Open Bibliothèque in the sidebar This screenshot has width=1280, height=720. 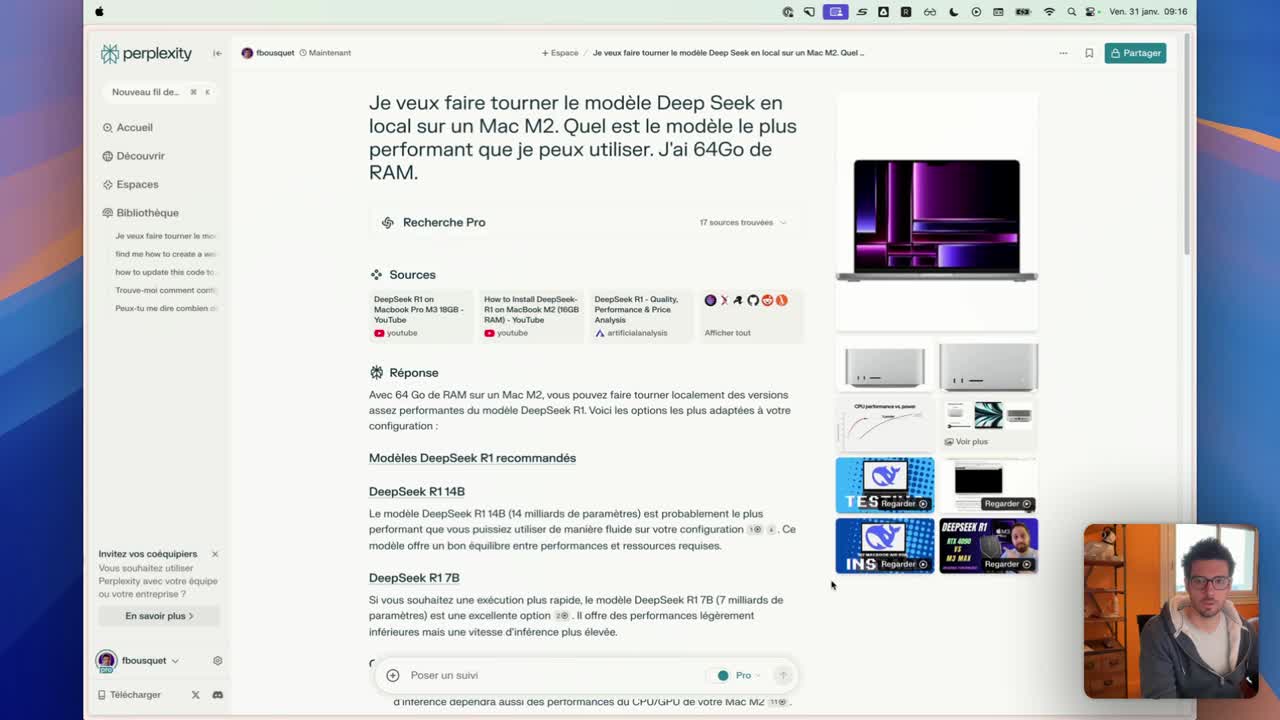pyautogui.click(x=140, y=213)
